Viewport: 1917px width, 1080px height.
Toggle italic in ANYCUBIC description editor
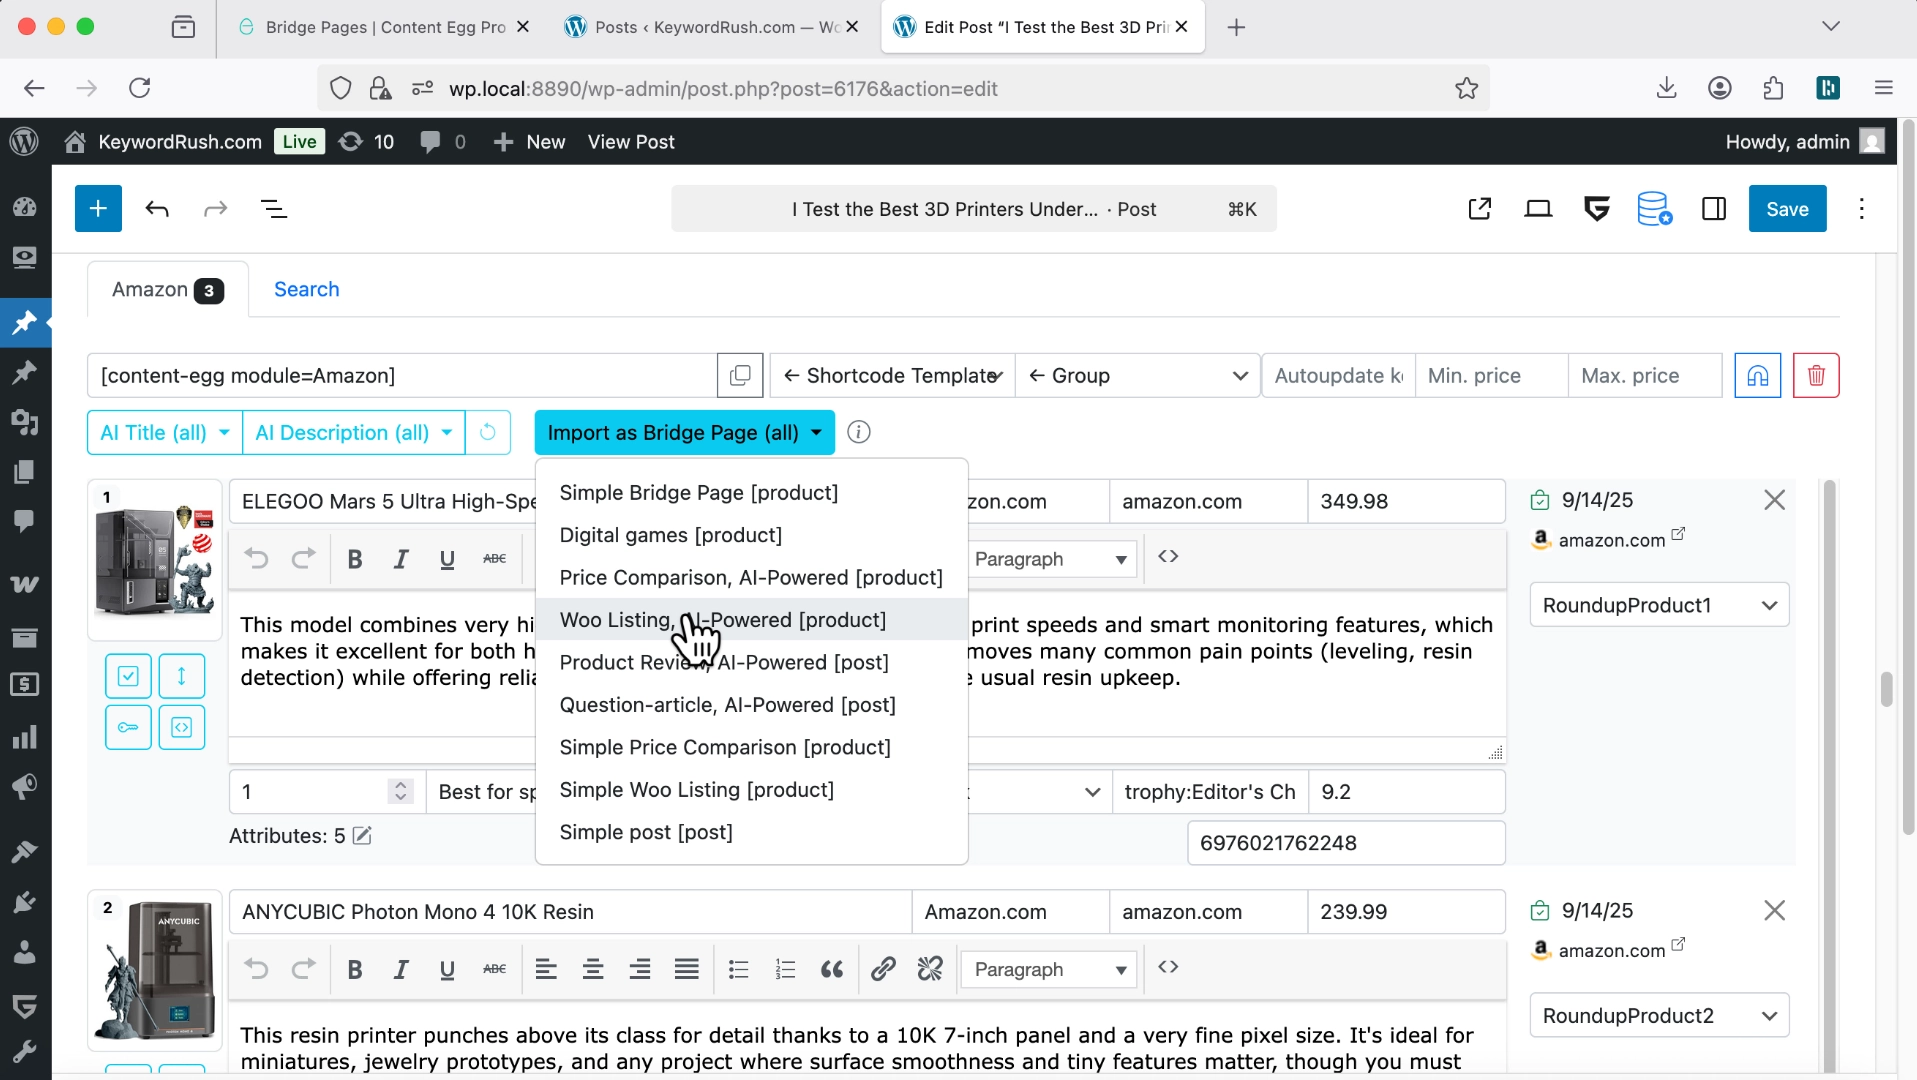coord(401,969)
